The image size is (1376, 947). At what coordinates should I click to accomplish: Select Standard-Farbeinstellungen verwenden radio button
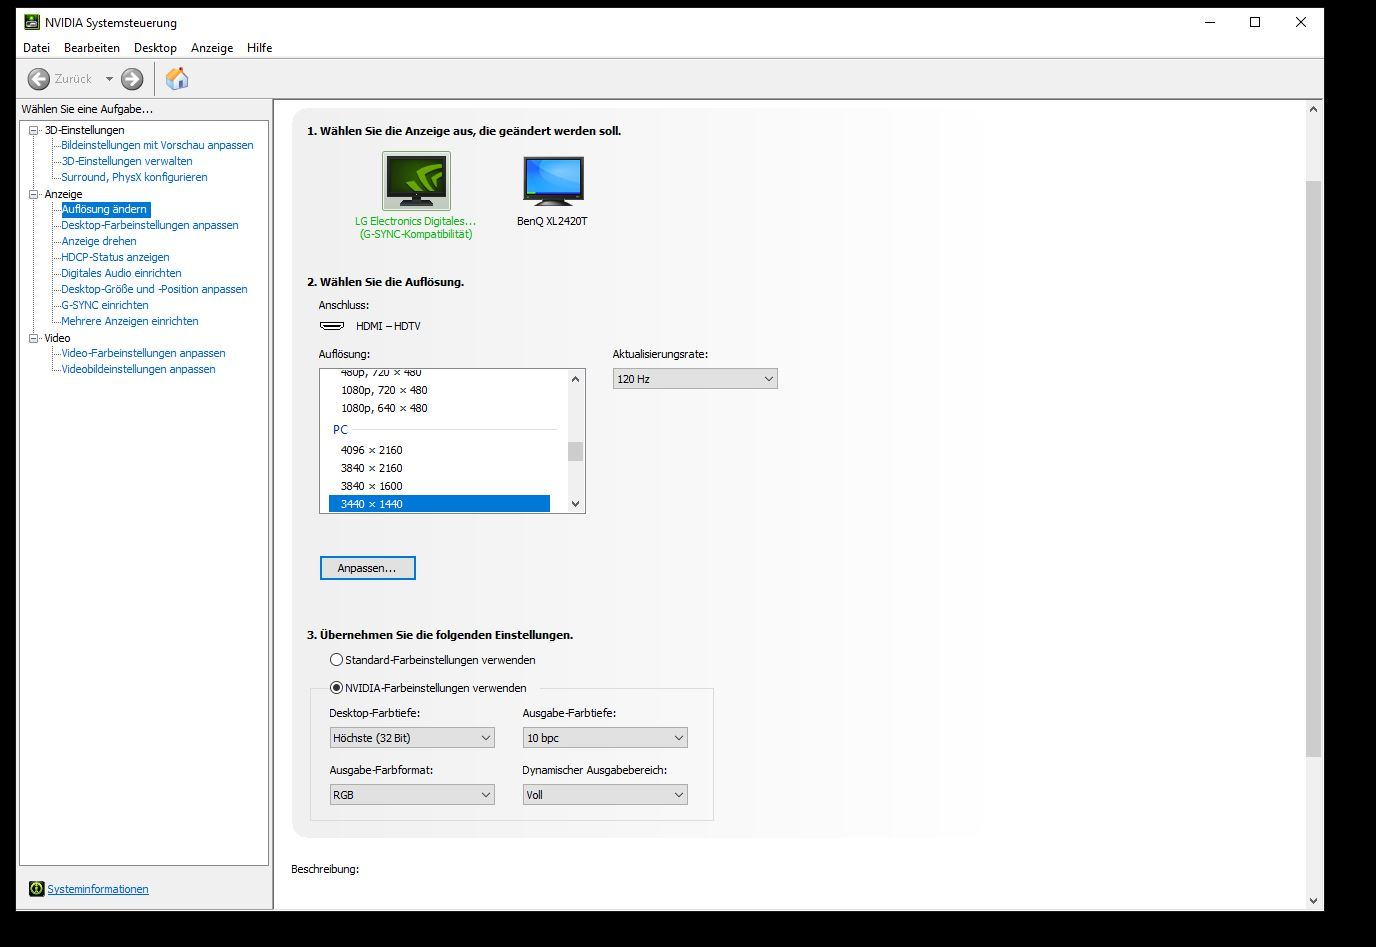[x=336, y=660]
